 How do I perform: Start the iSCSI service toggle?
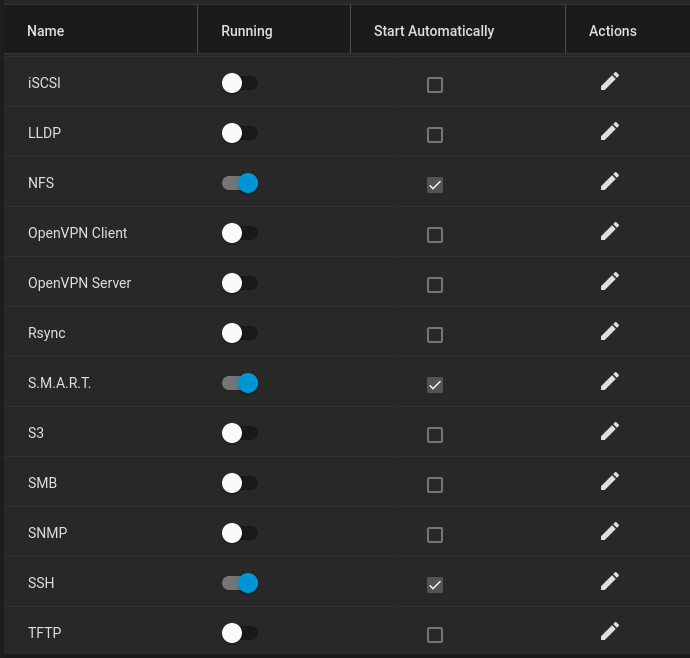pos(240,83)
